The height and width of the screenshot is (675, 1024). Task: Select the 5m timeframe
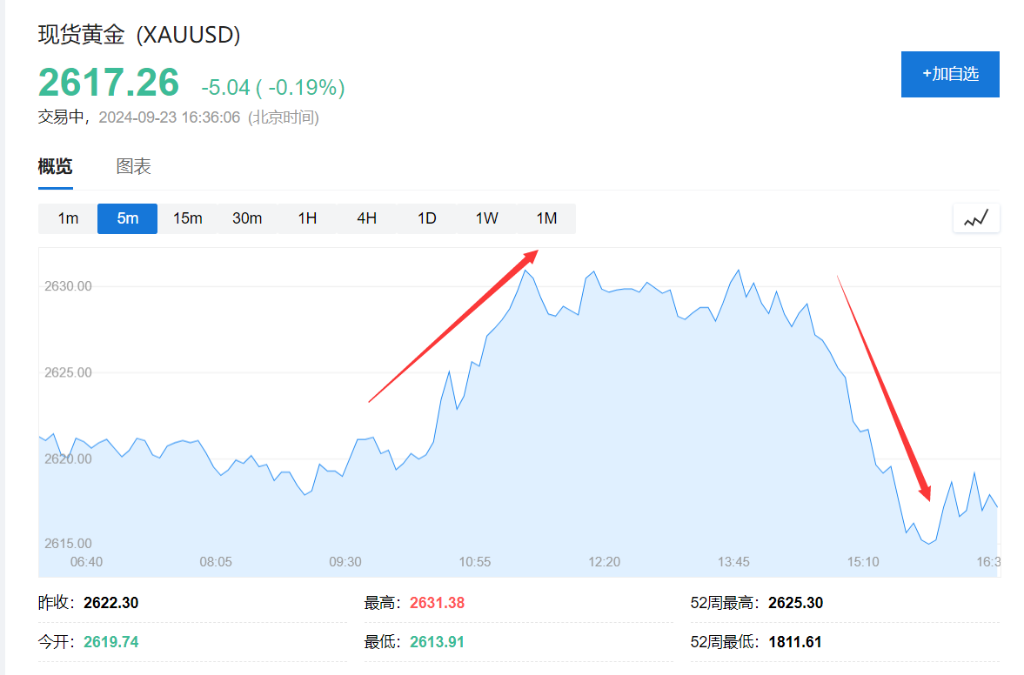tap(127, 218)
